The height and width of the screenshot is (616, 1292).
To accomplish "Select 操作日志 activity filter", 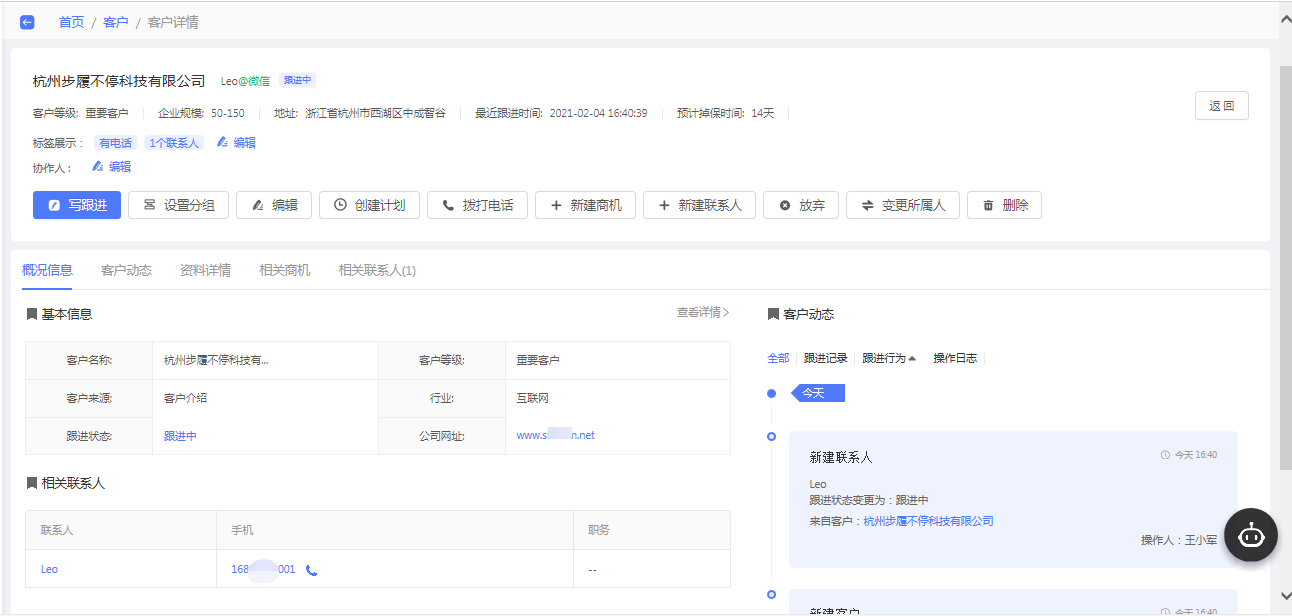I will click(955, 358).
